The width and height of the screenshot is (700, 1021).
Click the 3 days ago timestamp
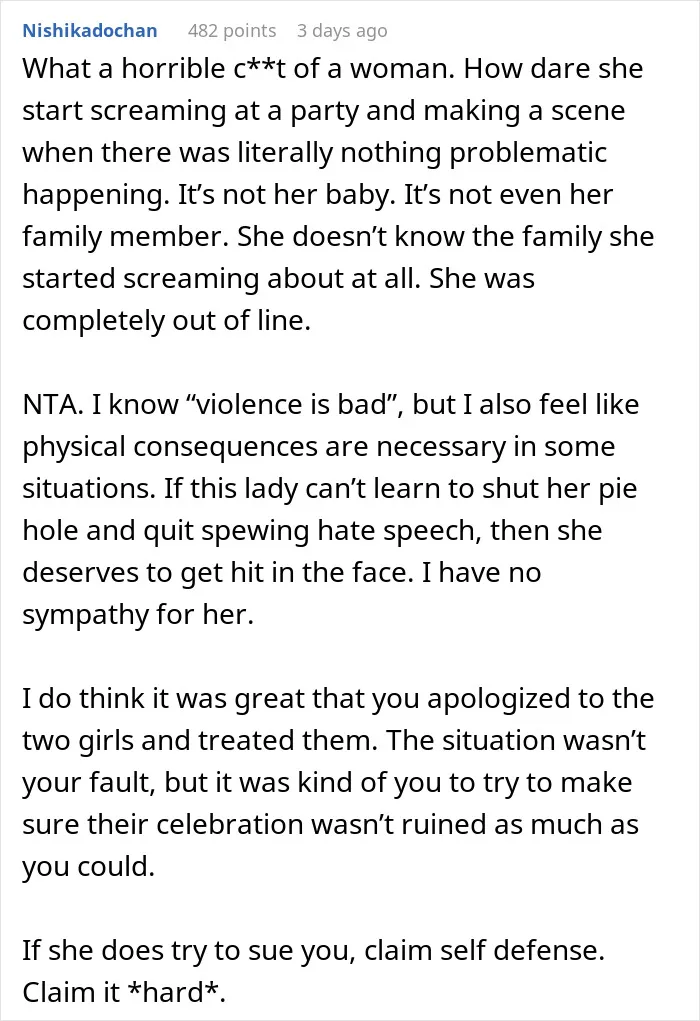(x=342, y=31)
